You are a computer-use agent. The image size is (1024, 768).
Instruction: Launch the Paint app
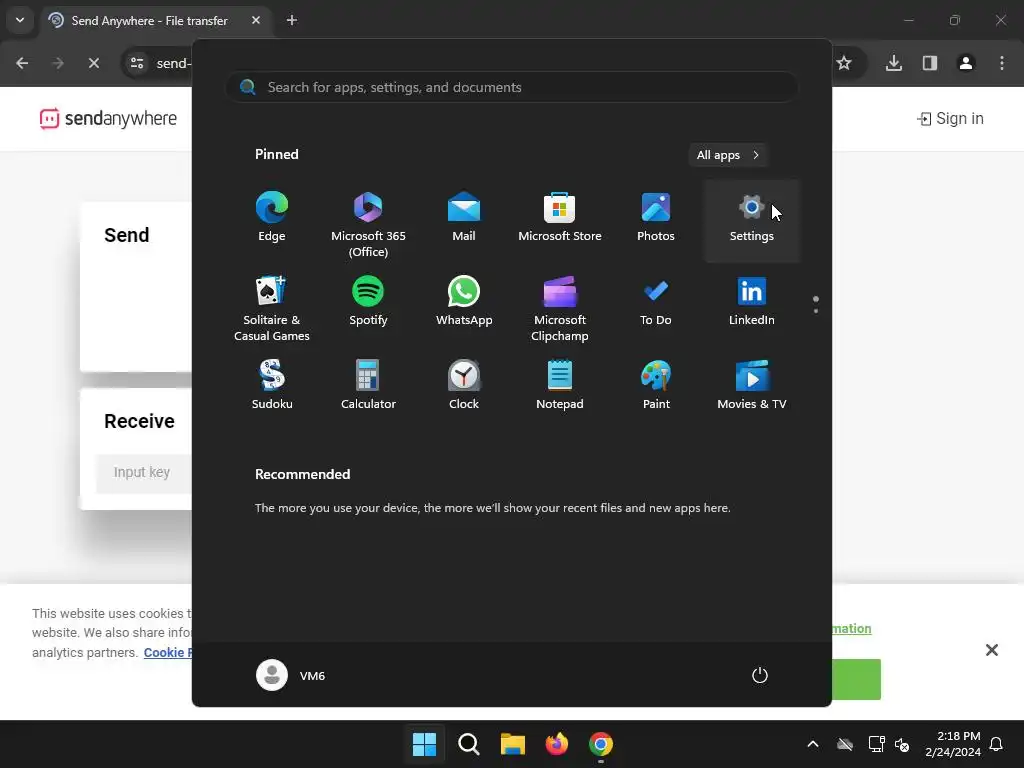coord(656,385)
